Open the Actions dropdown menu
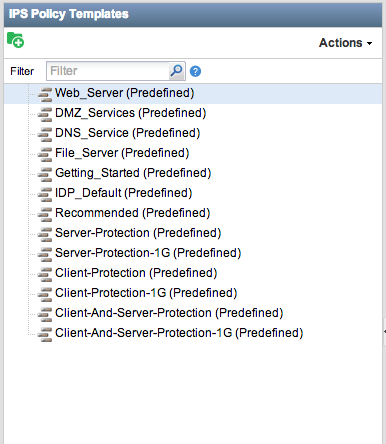Viewport: 386px width, 444px height. point(345,43)
